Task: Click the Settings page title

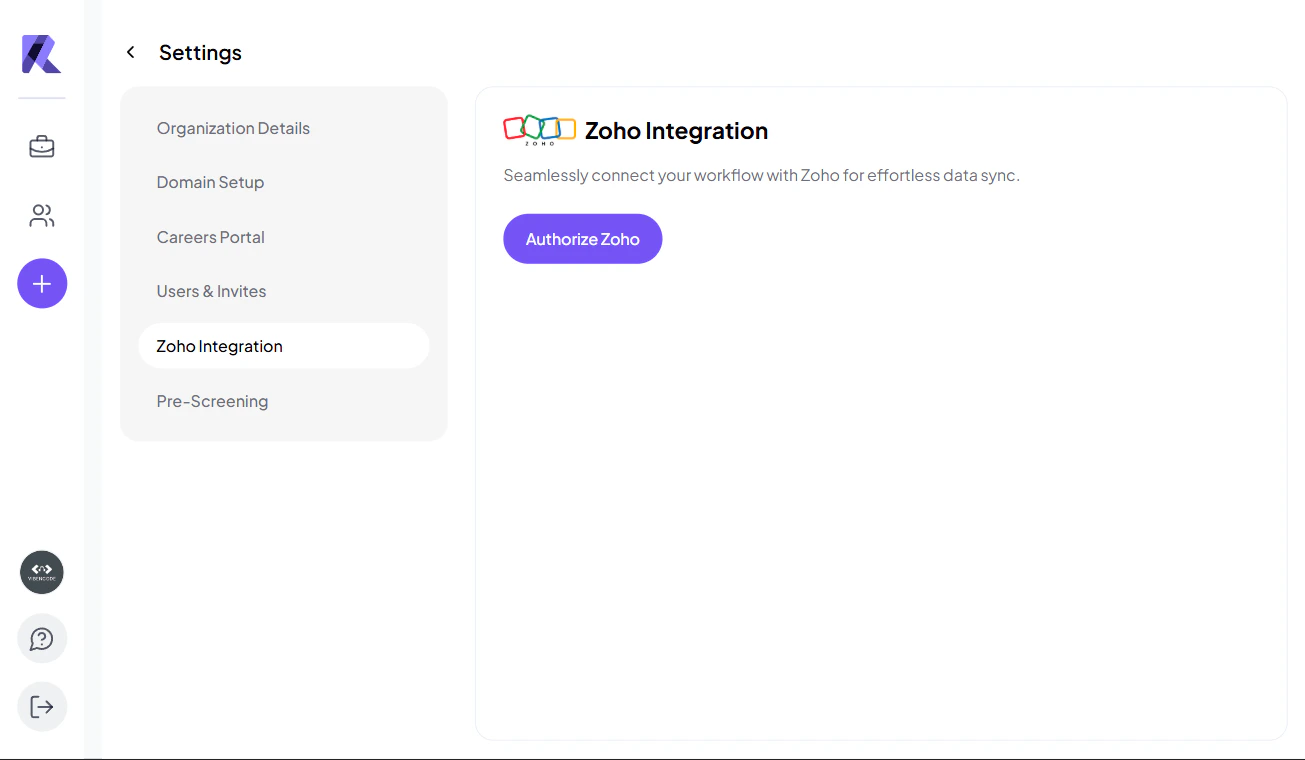Action: pos(200,52)
